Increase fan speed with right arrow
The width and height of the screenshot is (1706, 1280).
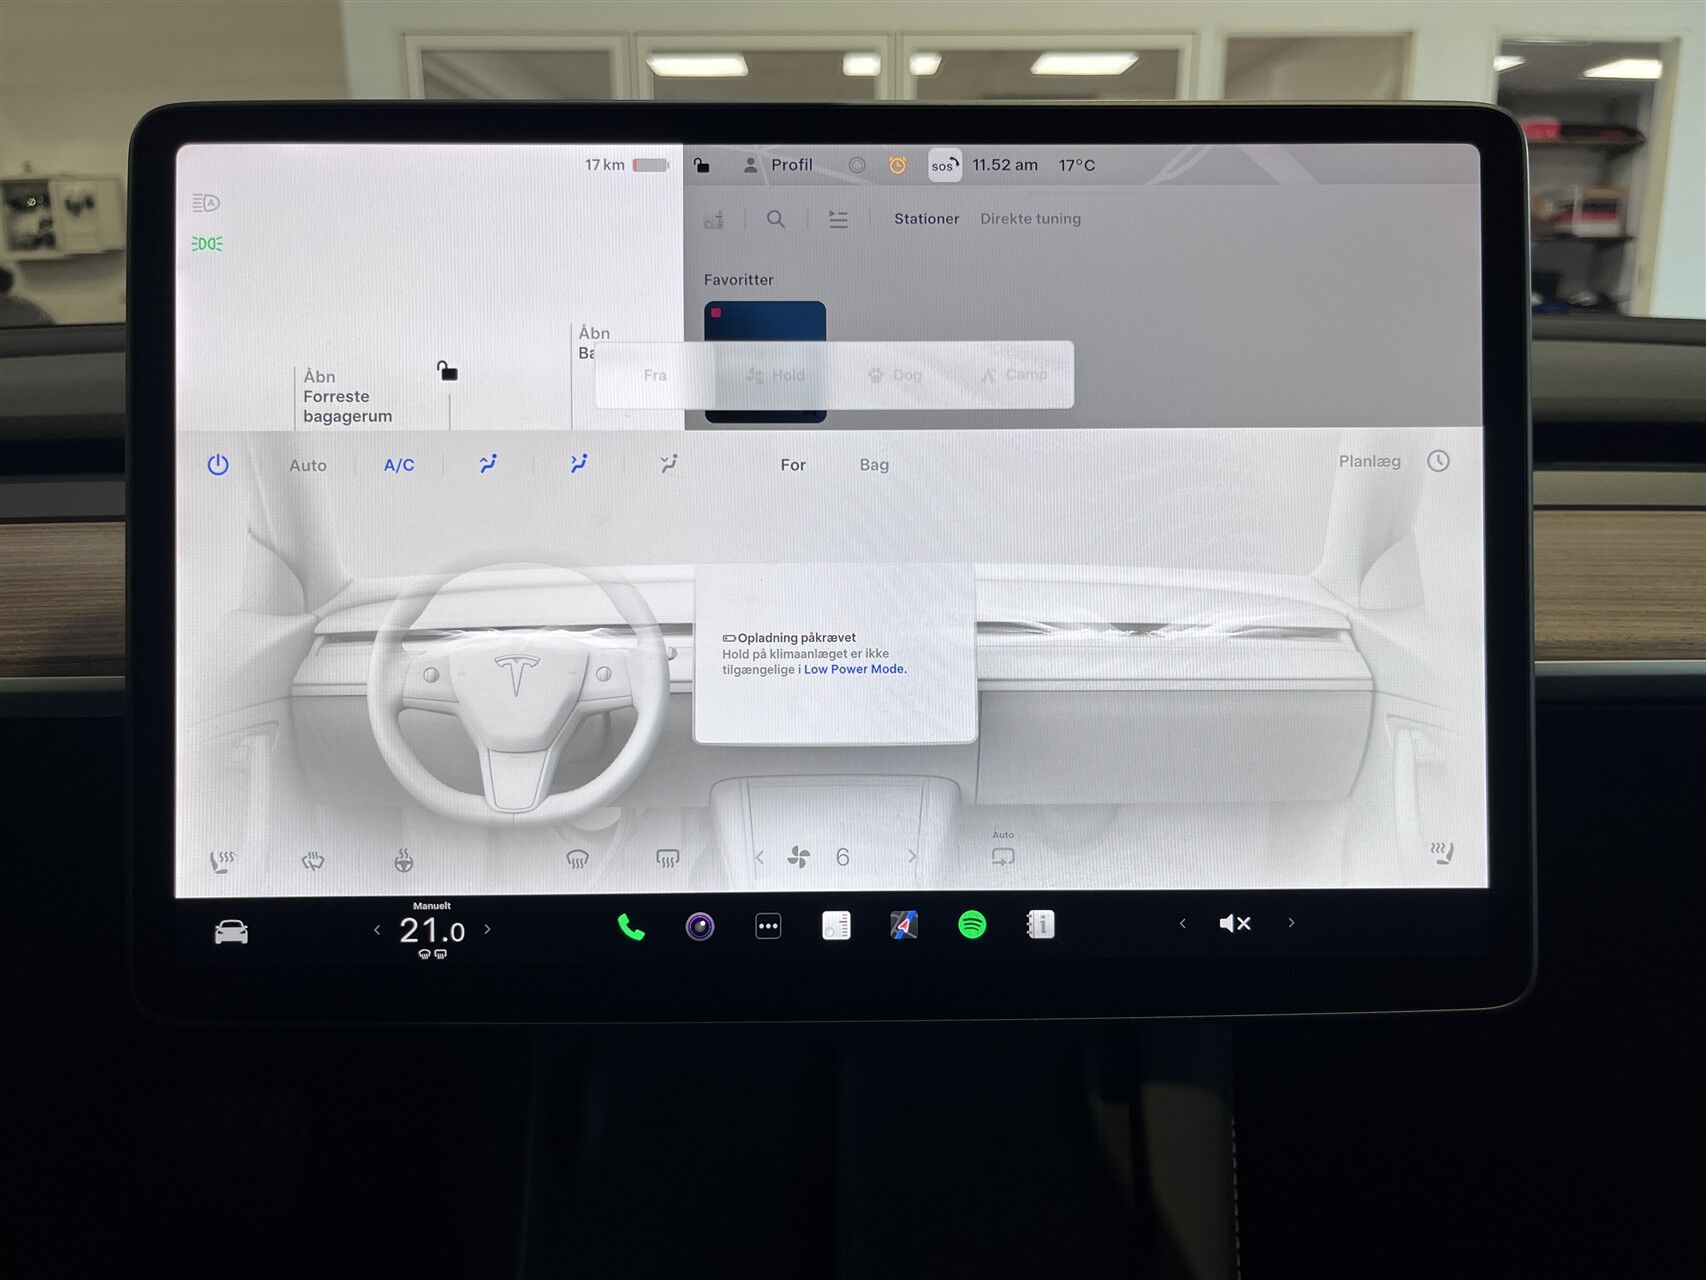point(912,856)
